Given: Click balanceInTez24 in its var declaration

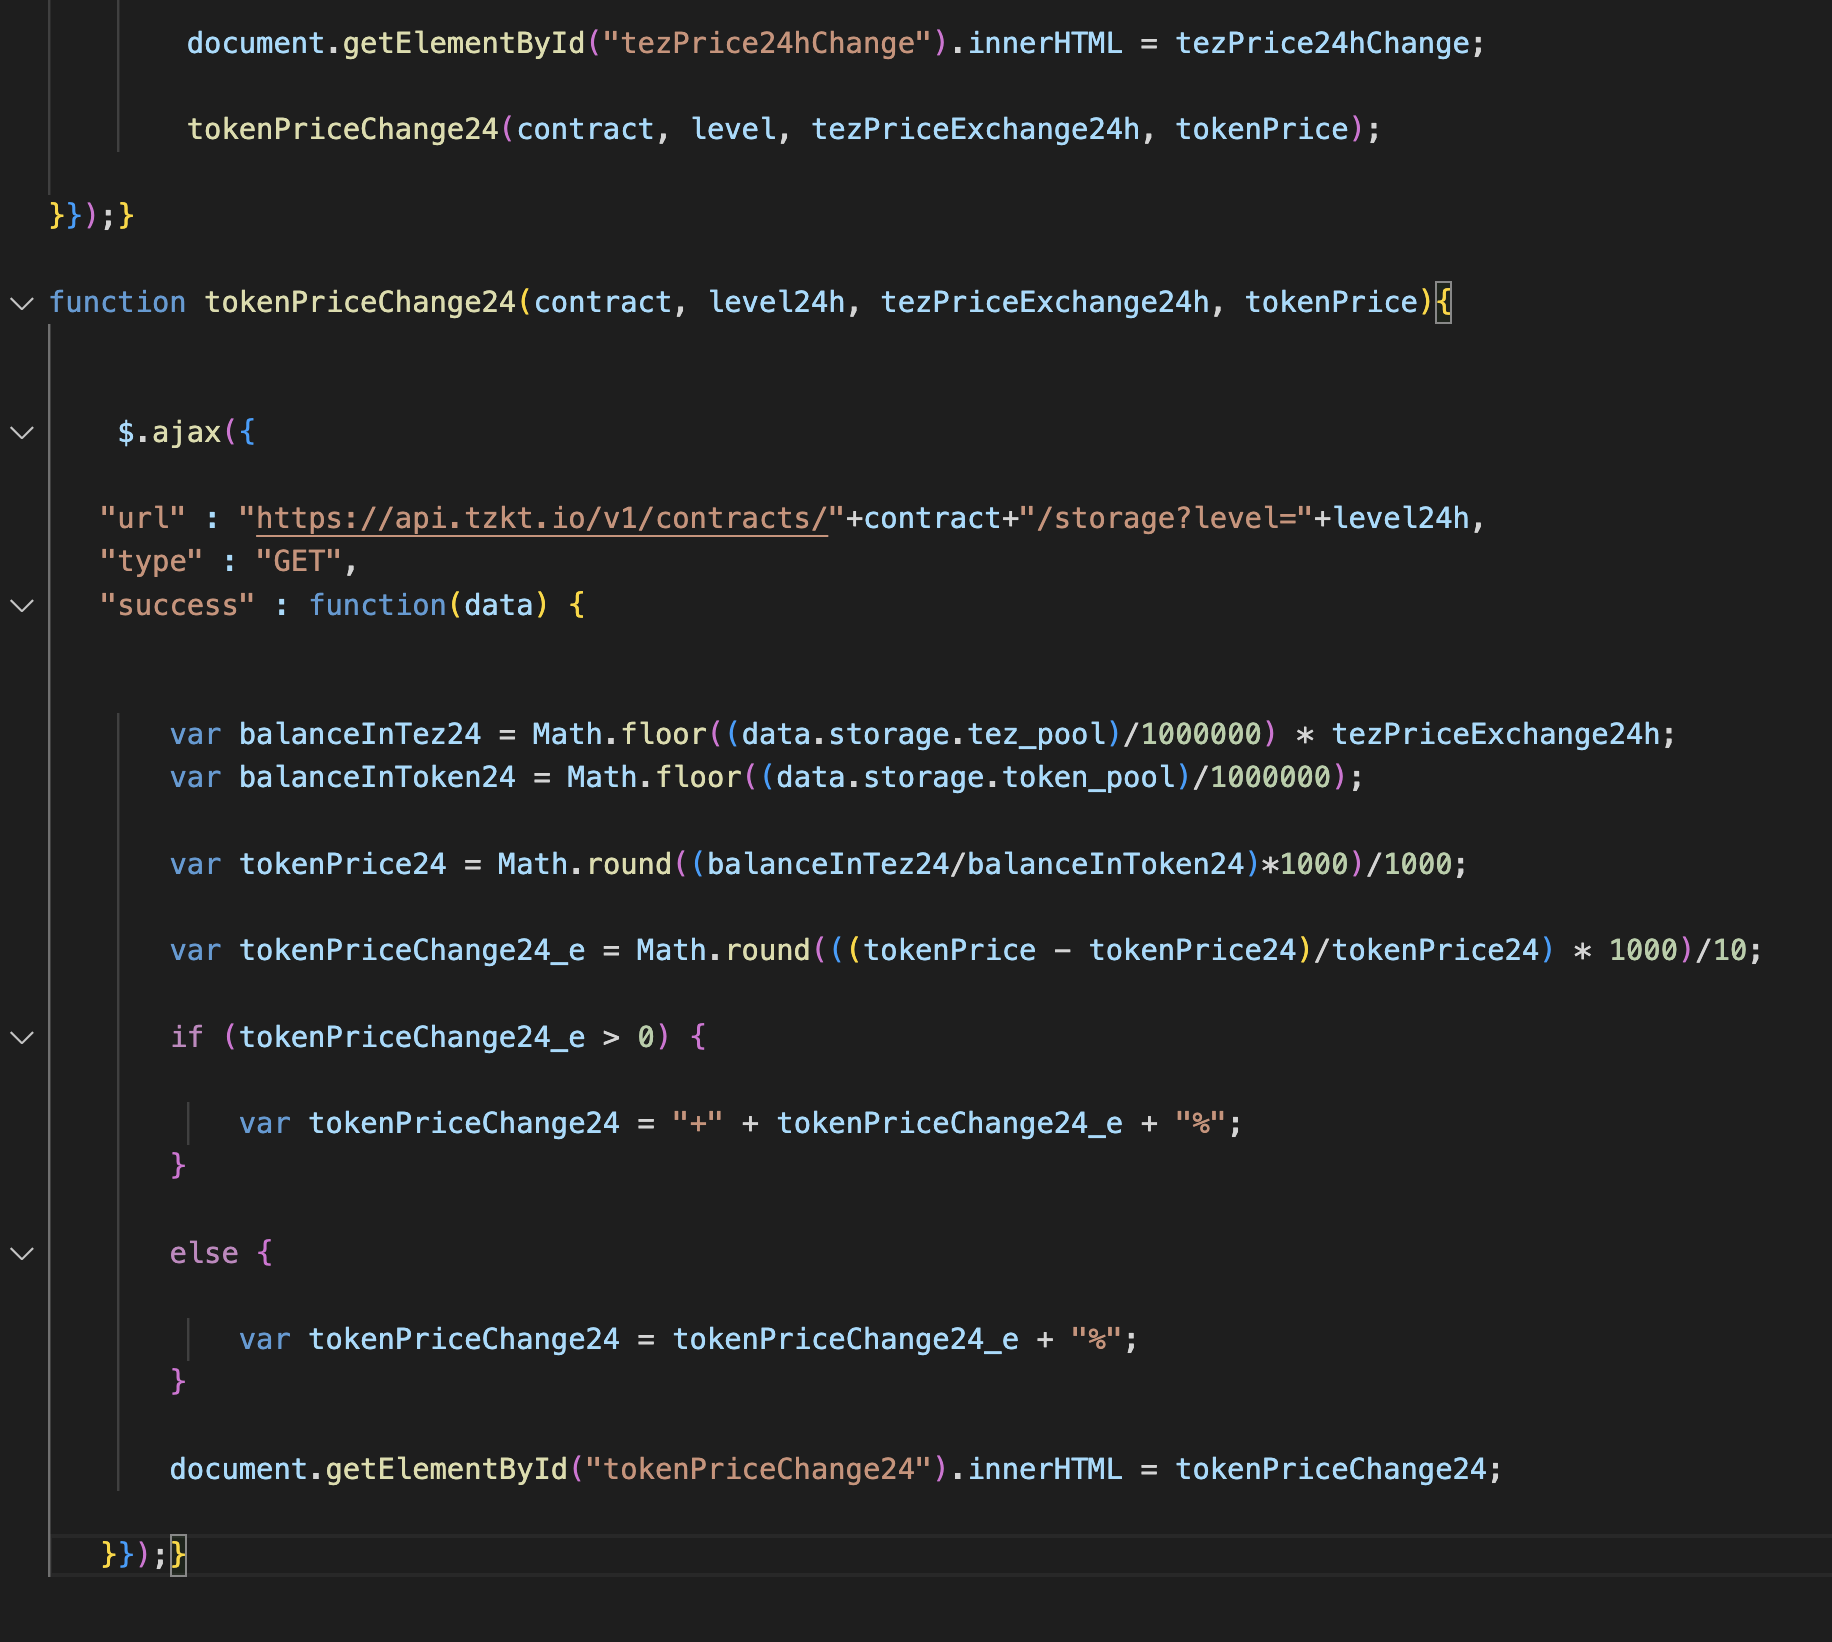Looking at the screenshot, I should pyautogui.click(x=359, y=735).
